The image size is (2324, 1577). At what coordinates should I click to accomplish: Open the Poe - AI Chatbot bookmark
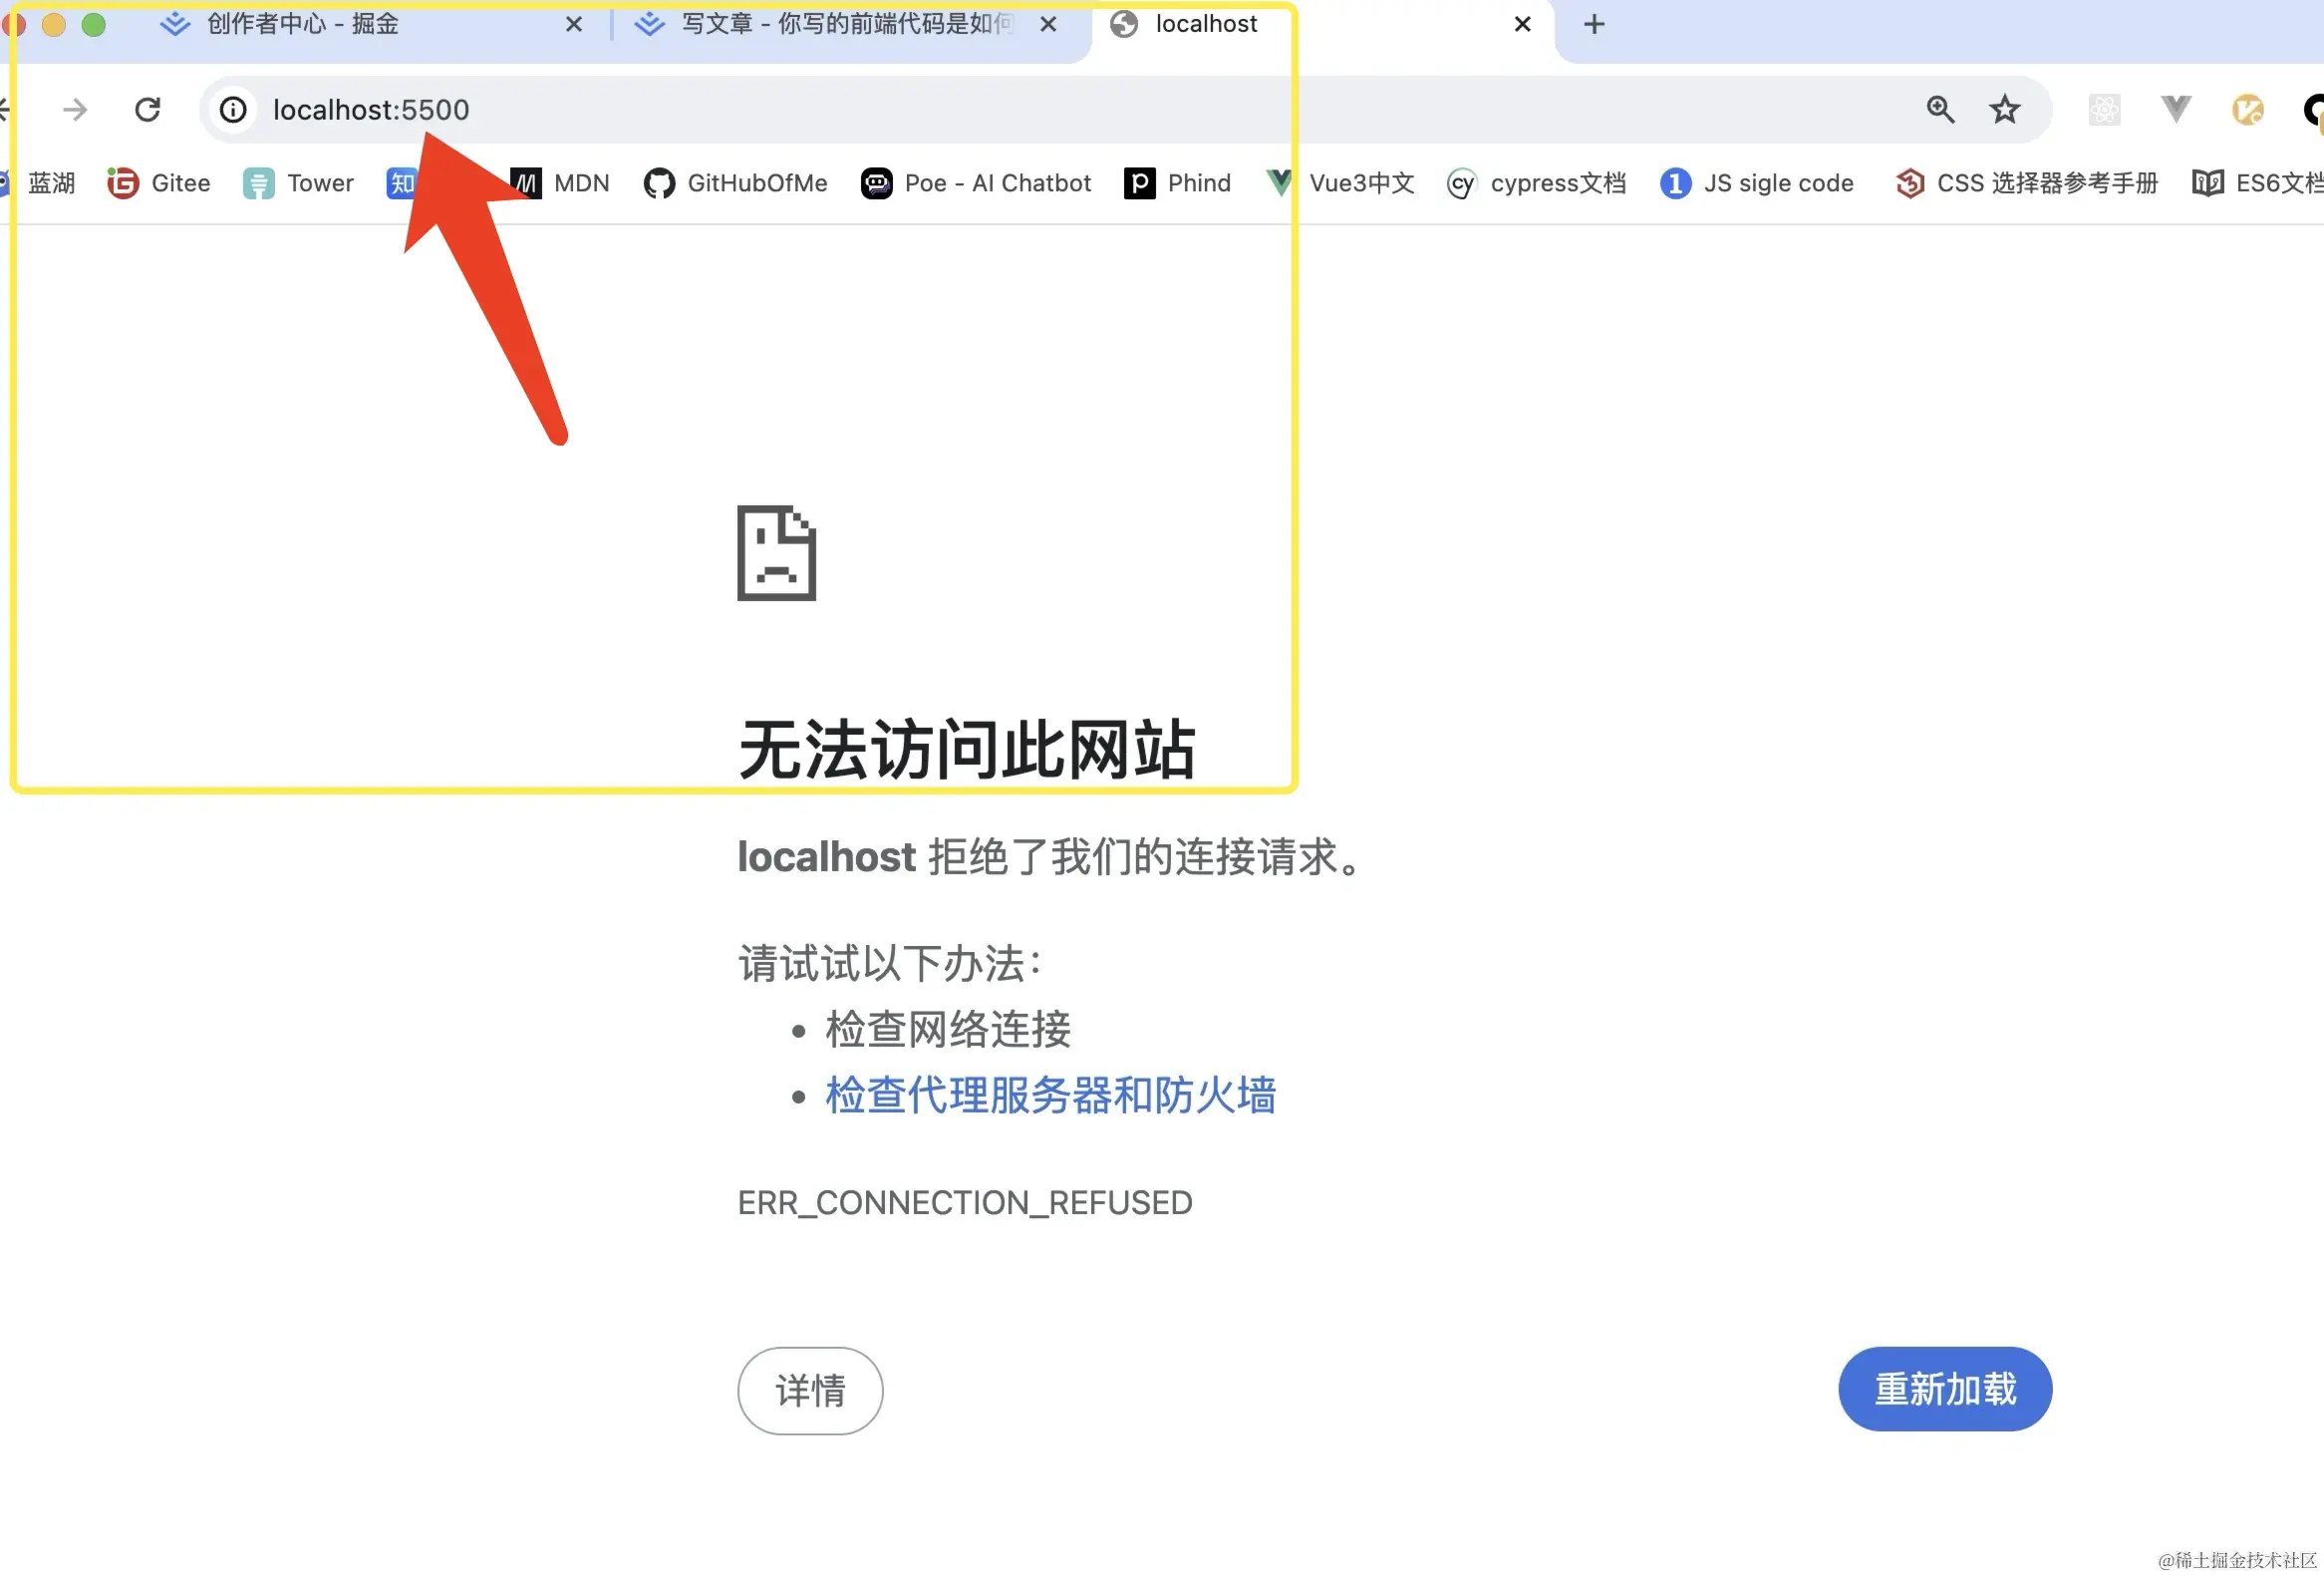point(976,183)
